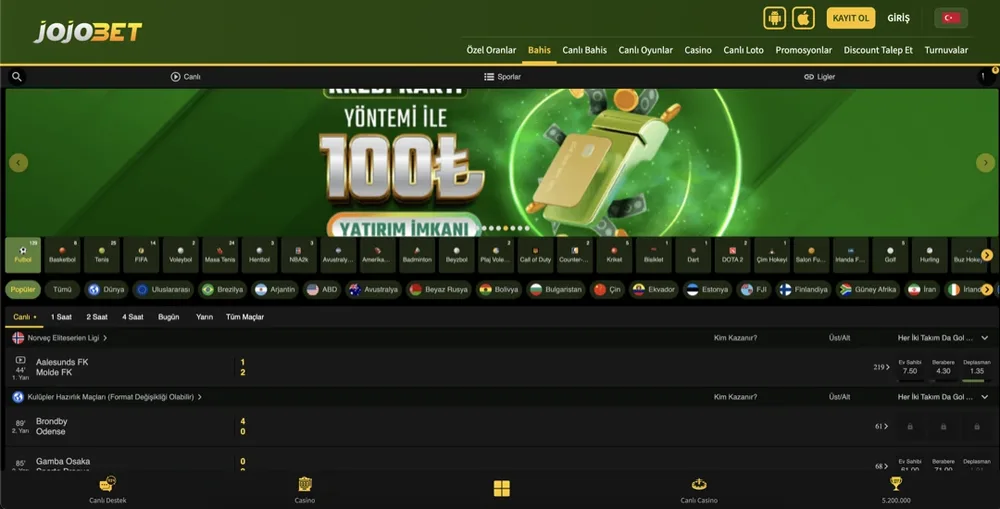The width and height of the screenshot is (1000, 509).
Task: Select the Bisiklet sport icon
Action: point(654,254)
